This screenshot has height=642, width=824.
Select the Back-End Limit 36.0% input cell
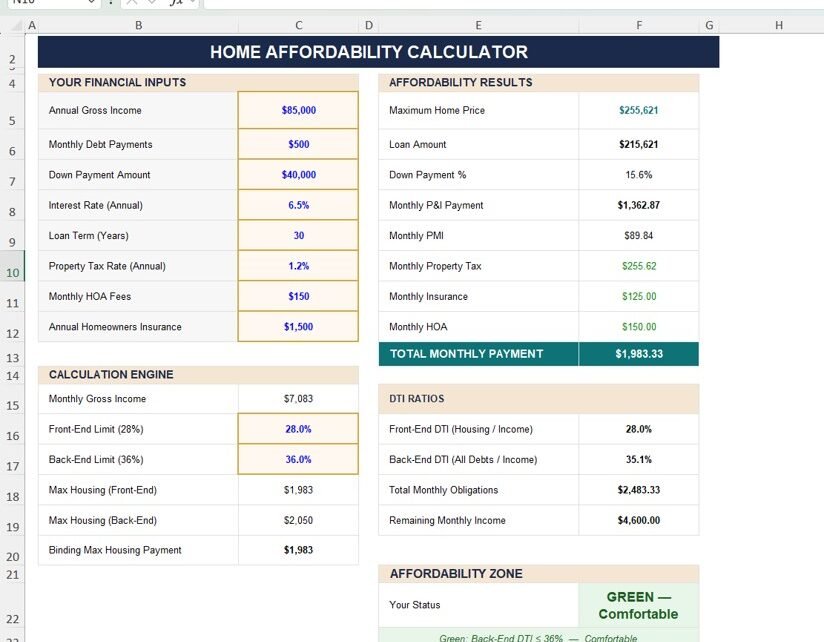(298, 460)
